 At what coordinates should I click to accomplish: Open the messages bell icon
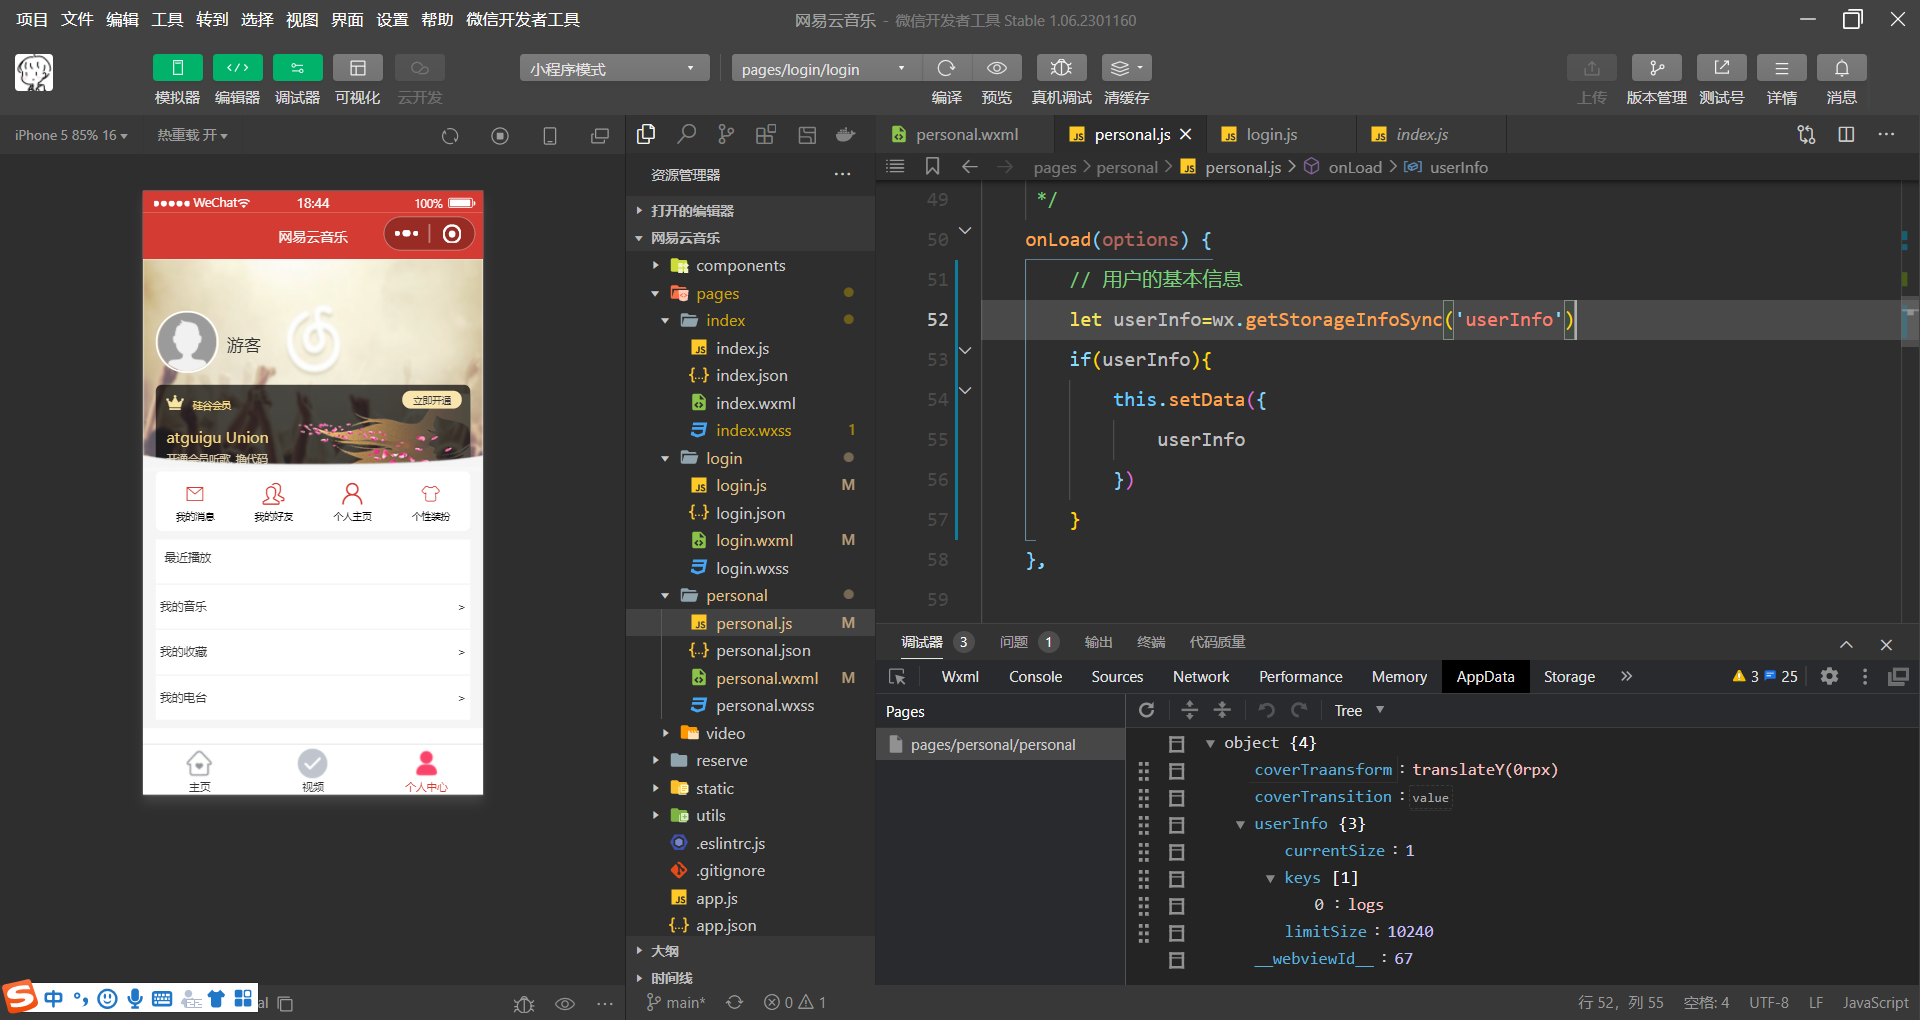click(1842, 68)
